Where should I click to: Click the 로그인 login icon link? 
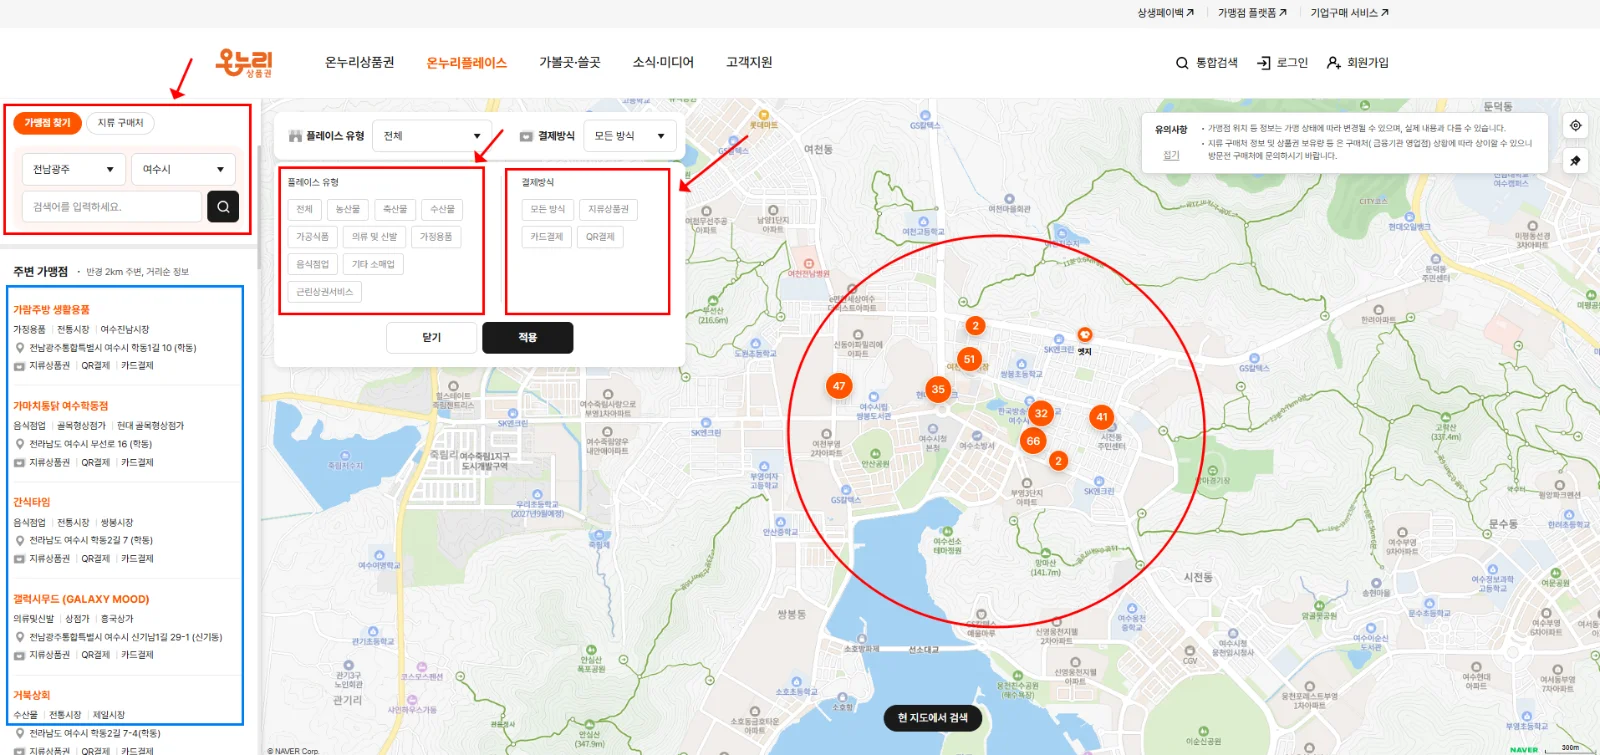pyautogui.click(x=1283, y=63)
